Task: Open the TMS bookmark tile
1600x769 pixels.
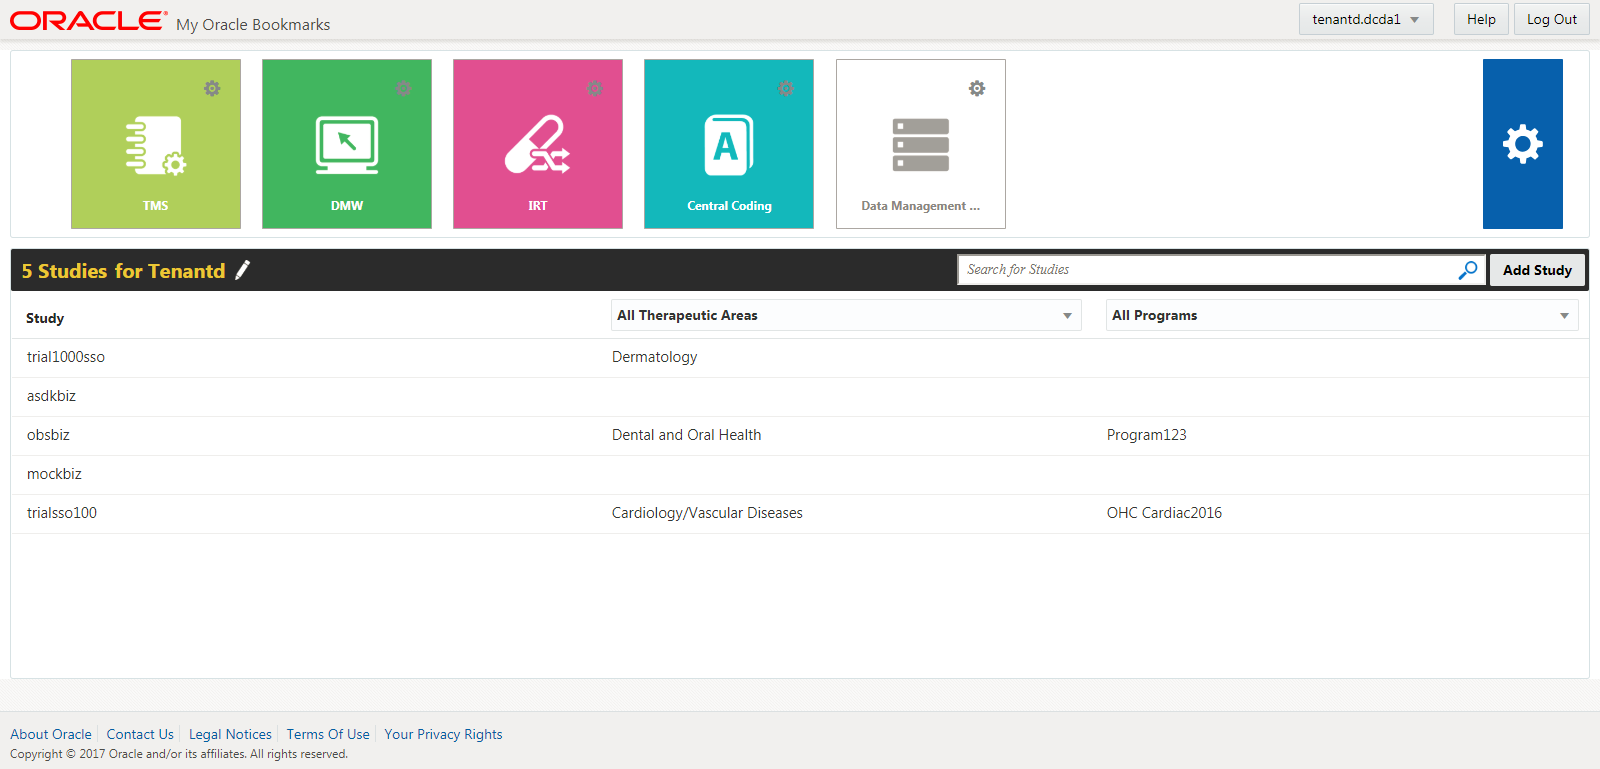Action: click(156, 144)
